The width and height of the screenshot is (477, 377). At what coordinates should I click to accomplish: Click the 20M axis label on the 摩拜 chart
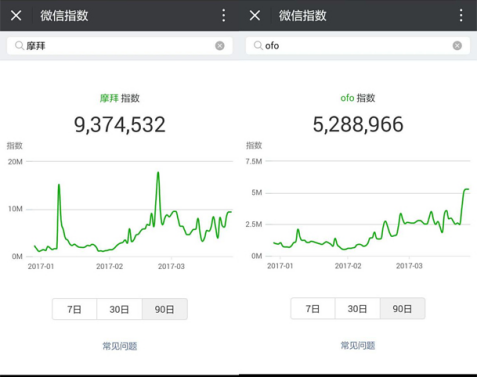click(15, 162)
